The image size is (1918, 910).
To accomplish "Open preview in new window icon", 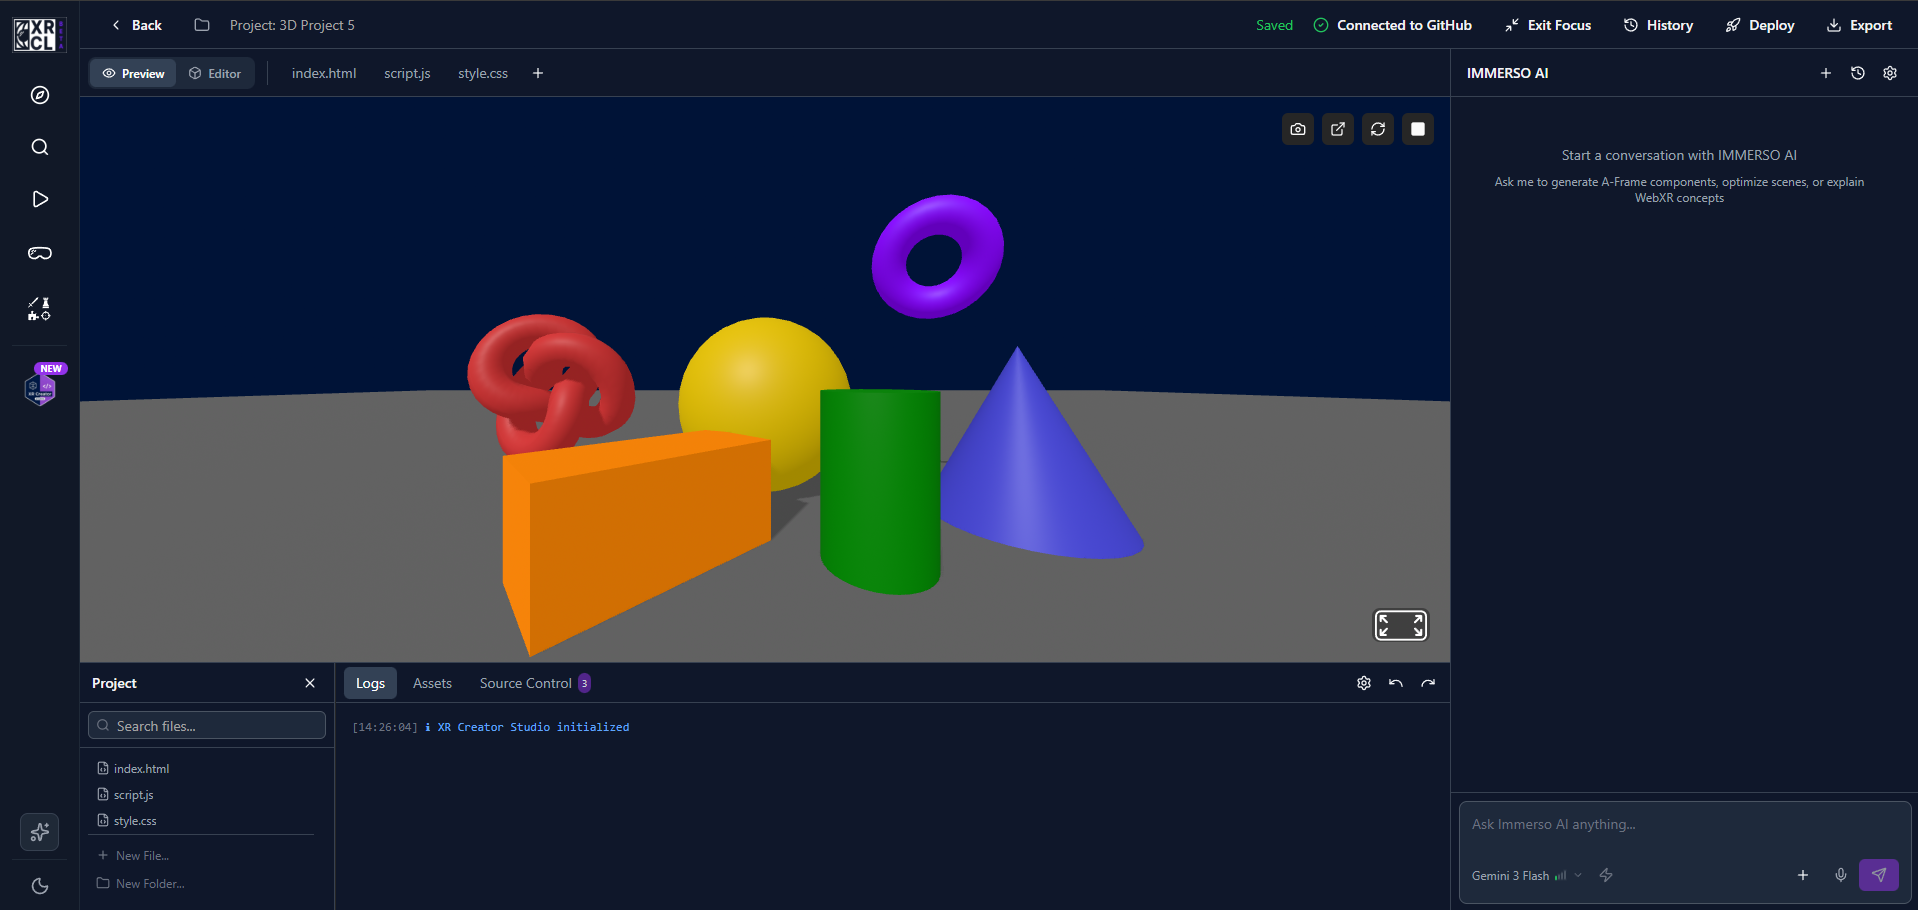I will click(1337, 129).
